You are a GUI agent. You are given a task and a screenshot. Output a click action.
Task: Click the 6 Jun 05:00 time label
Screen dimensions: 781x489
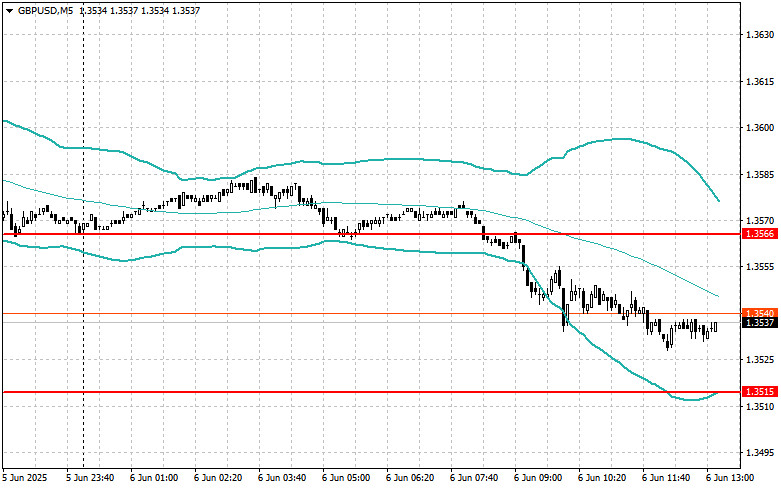(346, 478)
